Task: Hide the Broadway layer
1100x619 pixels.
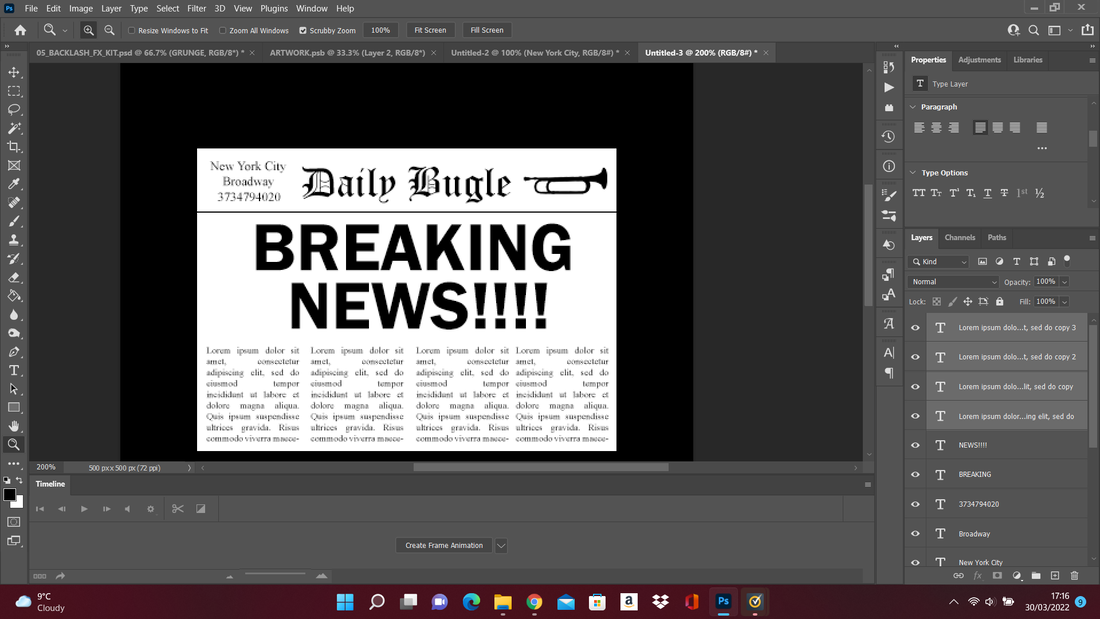Action: [x=915, y=533]
